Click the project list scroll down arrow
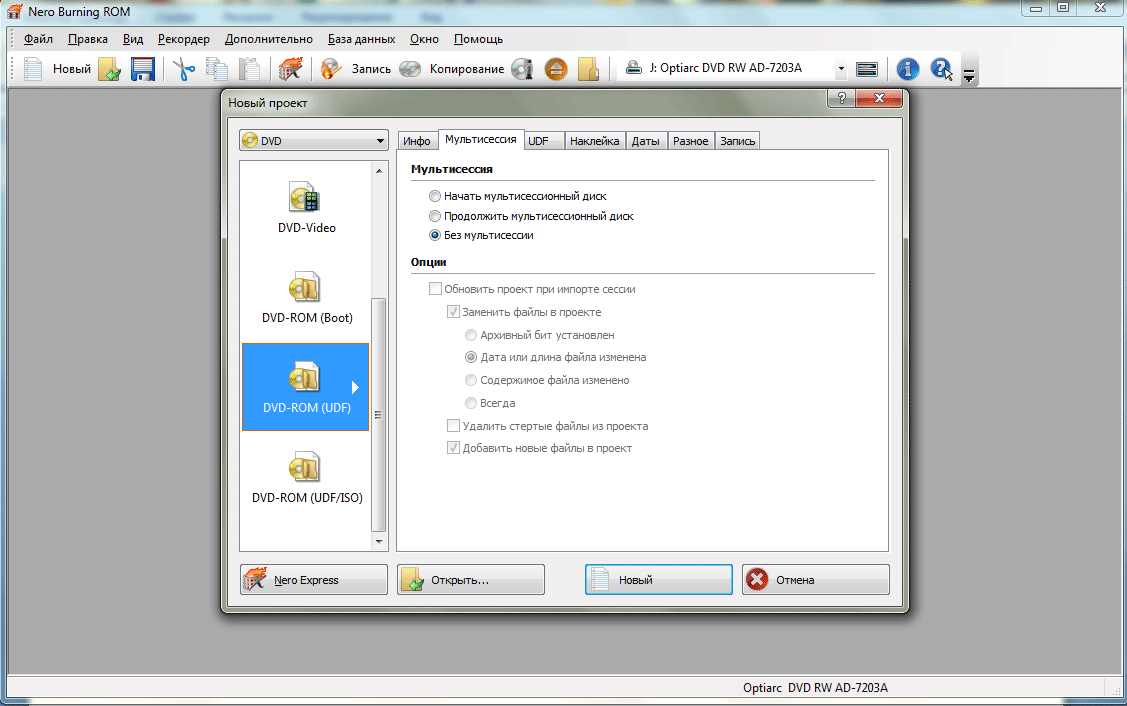1127x706 pixels. click(379, 541)
